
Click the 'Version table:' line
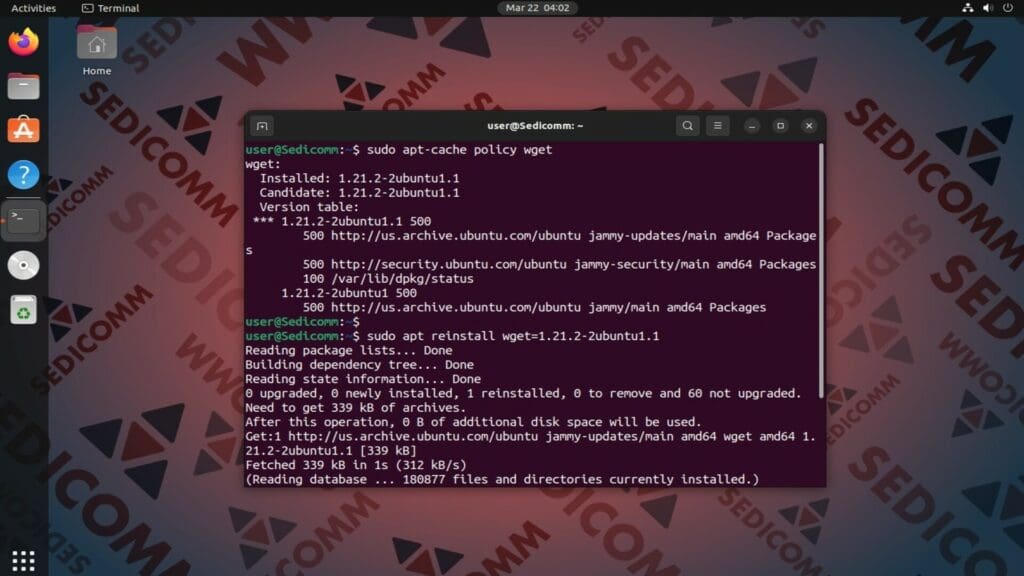pos(309,207)
